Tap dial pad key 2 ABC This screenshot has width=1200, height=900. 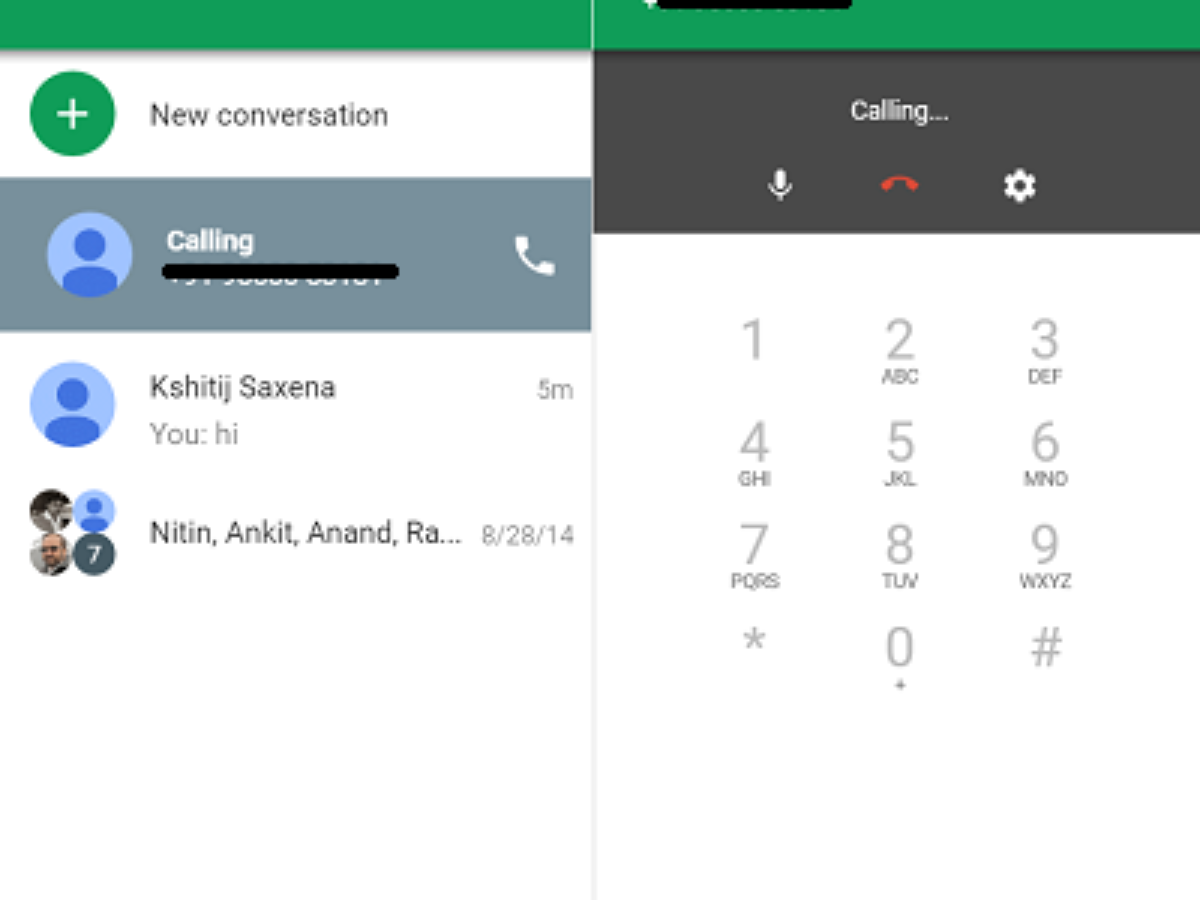point(900,350)
